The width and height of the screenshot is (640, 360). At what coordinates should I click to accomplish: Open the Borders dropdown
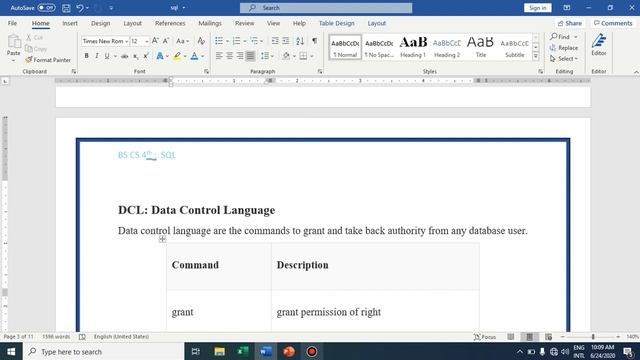tap(311, 56)
